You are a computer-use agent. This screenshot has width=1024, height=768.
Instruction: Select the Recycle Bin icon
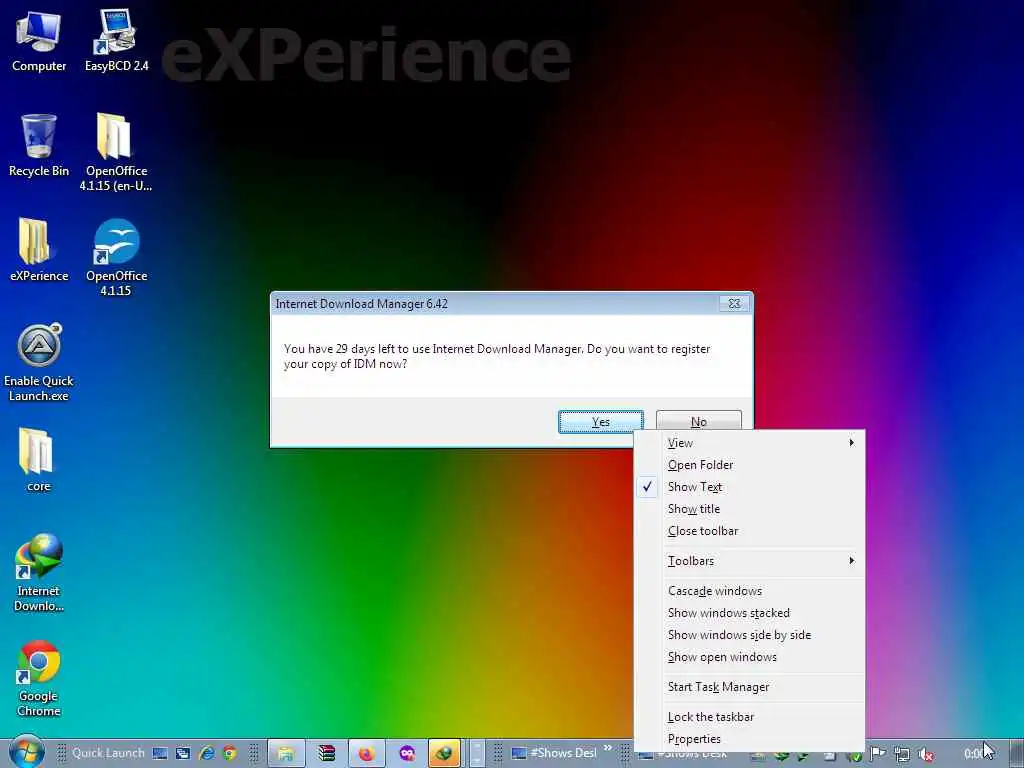(x=39, y=145)
